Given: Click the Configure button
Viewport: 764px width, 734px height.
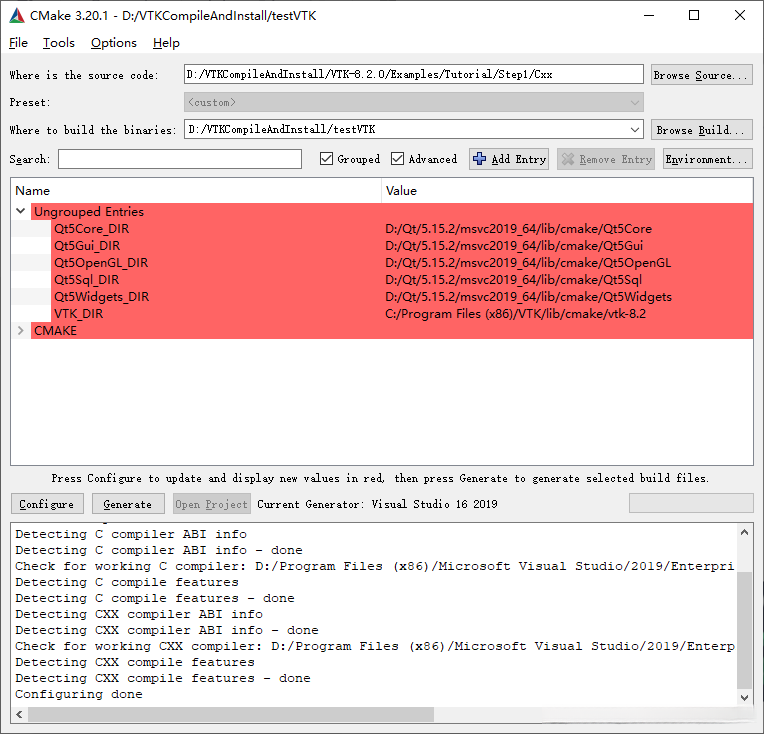Looking at the screenshot, I should 47,504.
